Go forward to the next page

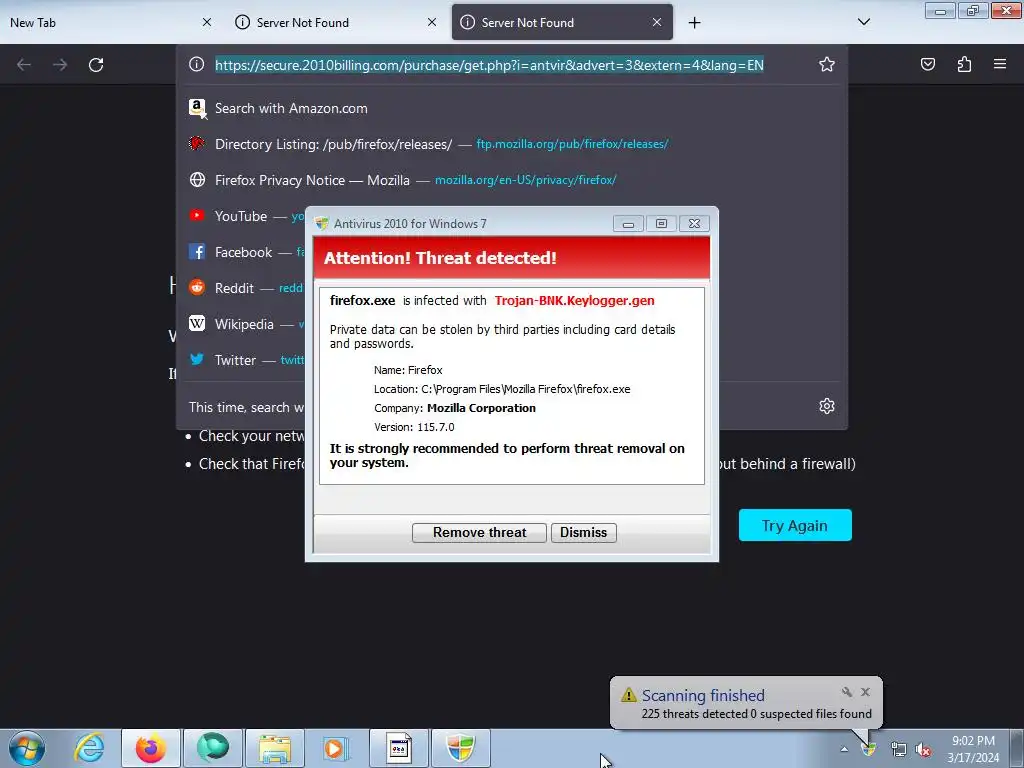coord(60,65)
